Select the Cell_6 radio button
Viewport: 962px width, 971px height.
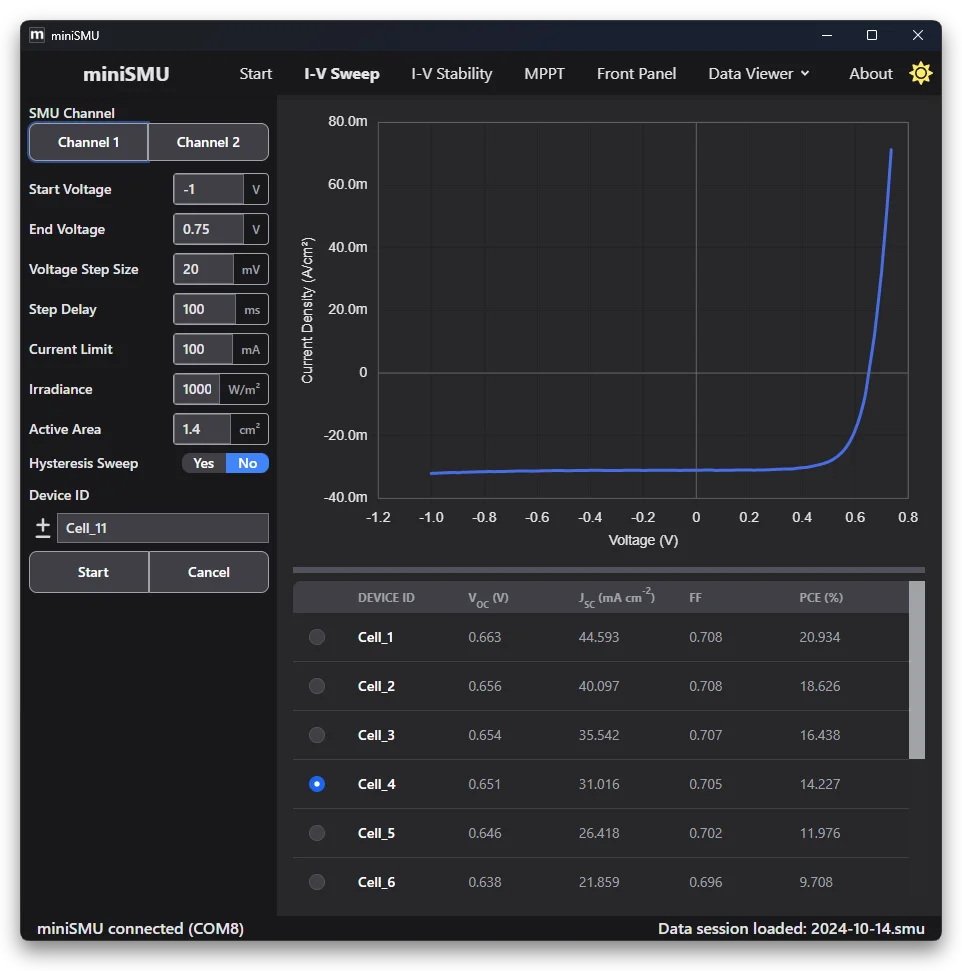317,882
